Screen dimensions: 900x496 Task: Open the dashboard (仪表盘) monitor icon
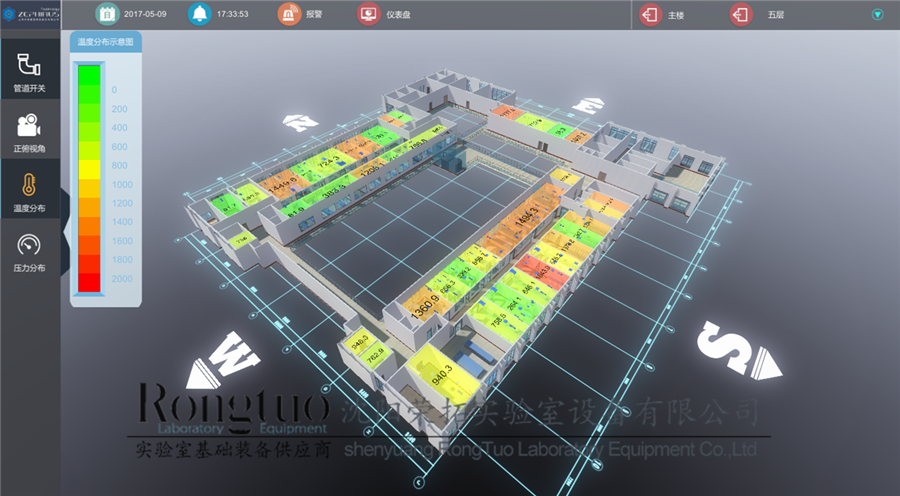(x=368, y=15)
